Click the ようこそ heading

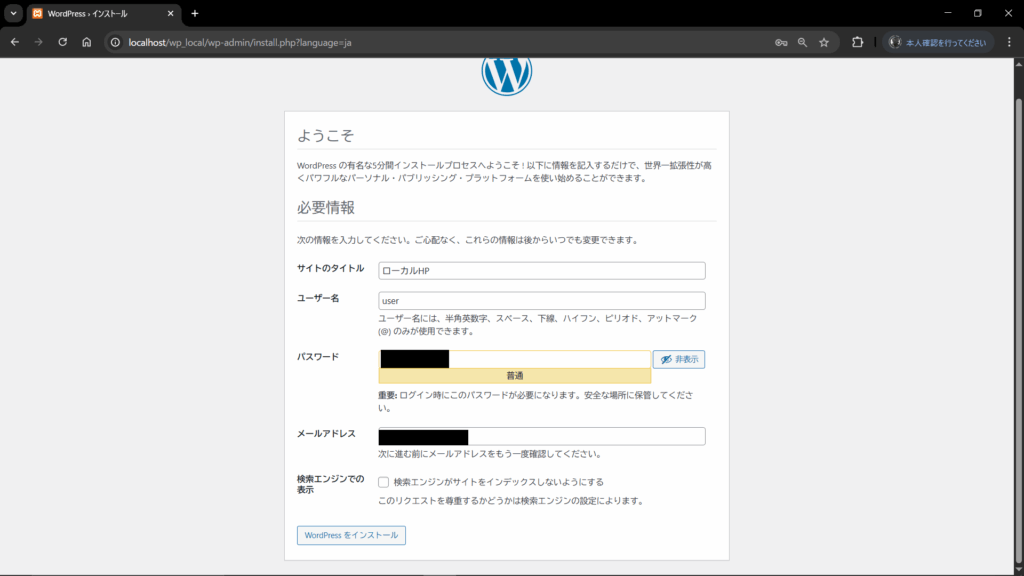click(325, 136)
